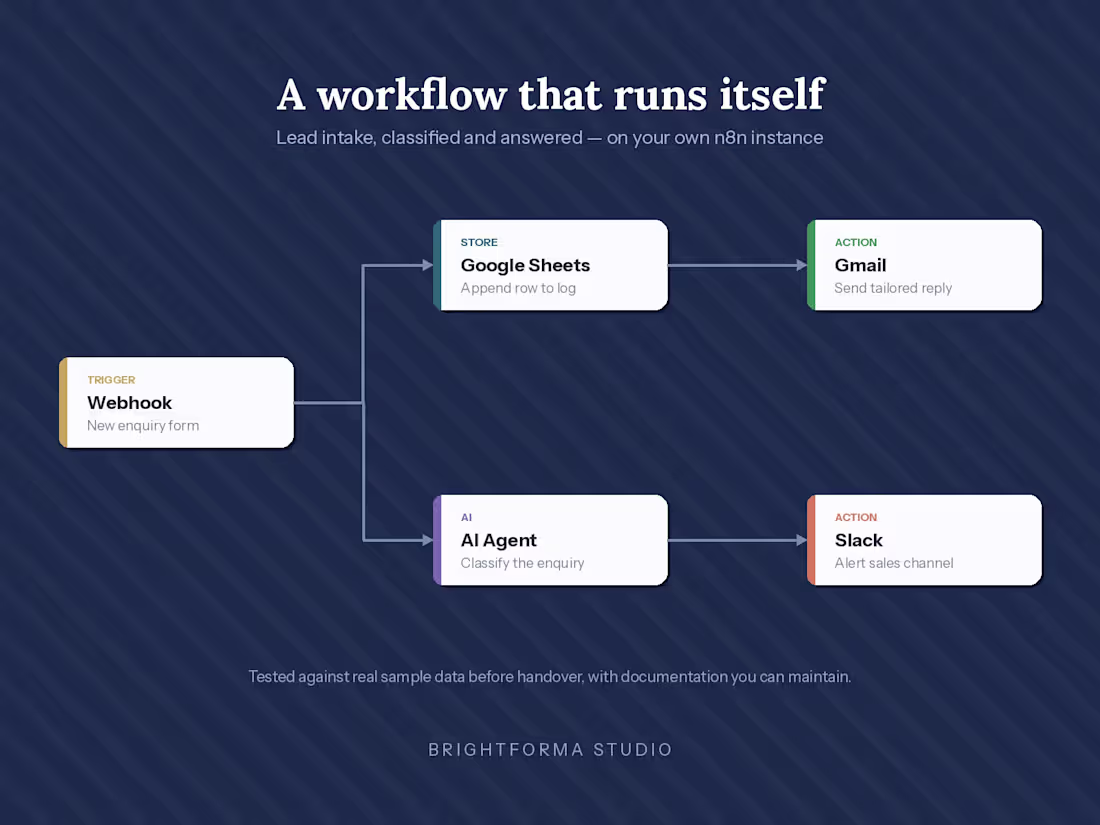Click the 'STORE' label above Google Sheets

tap(479, 242)
